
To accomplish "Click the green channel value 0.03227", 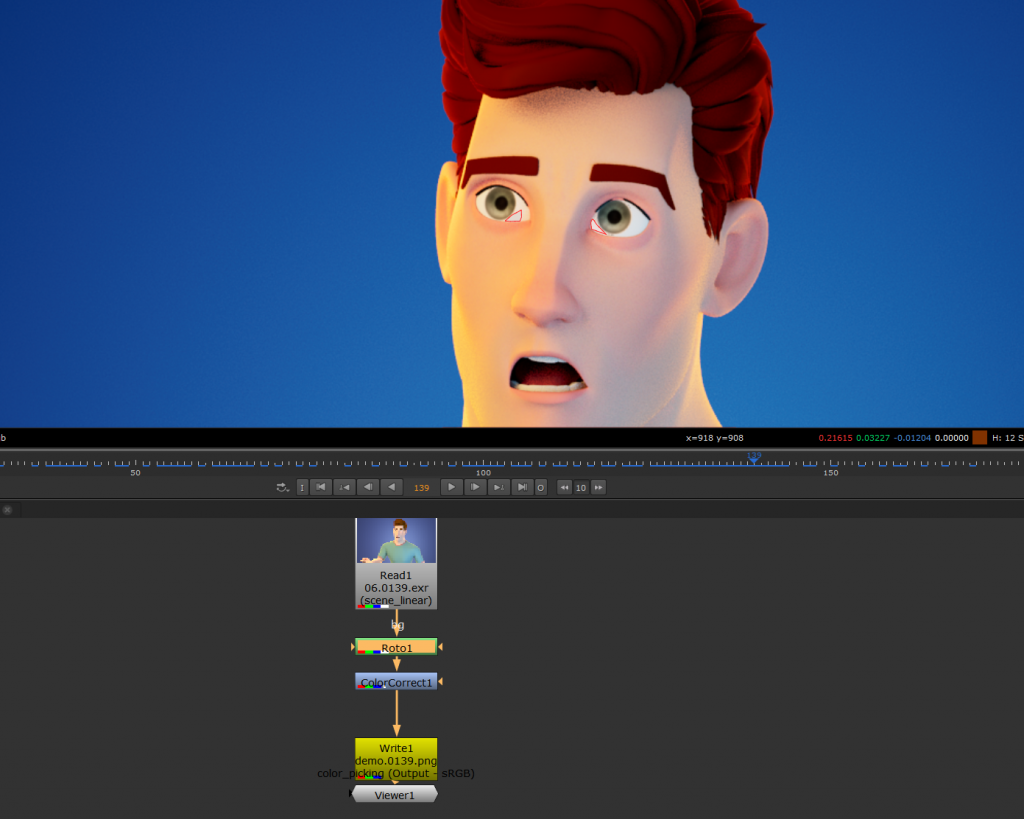I will pos(873,438).
